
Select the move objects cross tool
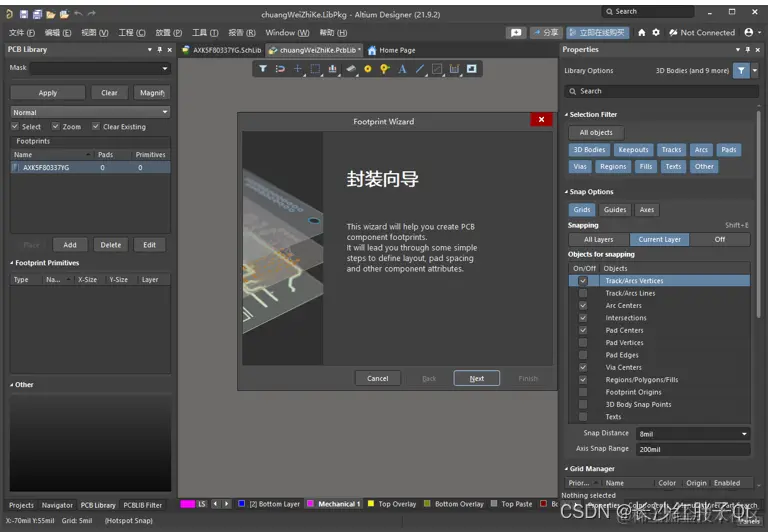297,69
